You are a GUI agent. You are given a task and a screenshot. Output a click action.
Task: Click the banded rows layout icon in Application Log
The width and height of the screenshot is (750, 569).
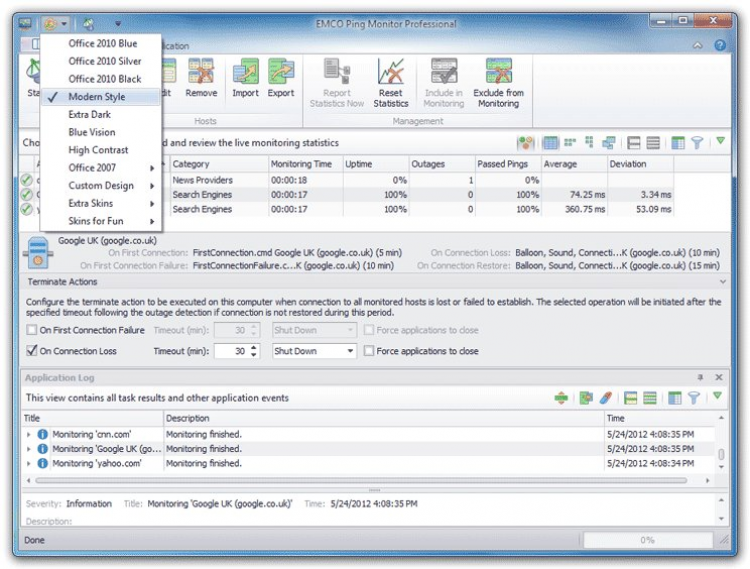coord(630,397)
